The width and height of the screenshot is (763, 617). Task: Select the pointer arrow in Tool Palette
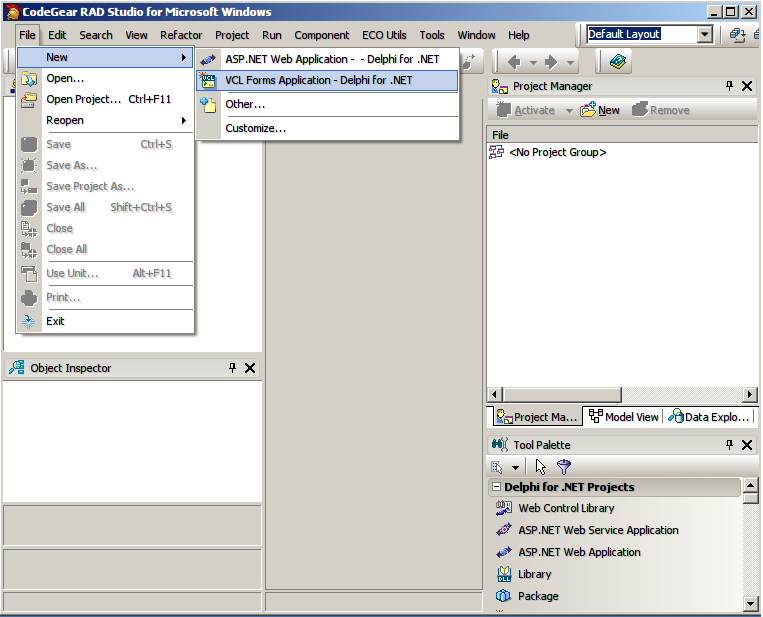[541, 466]
